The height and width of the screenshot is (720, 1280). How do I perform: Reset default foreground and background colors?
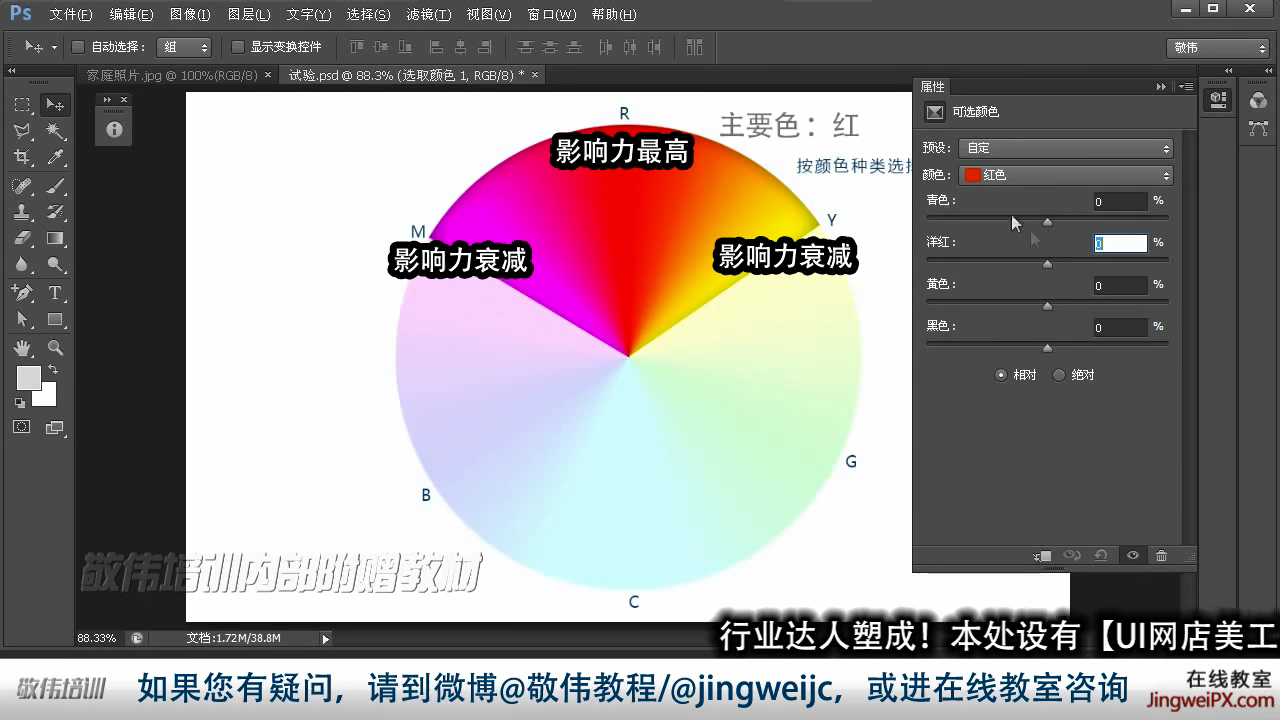[x=19, y=403]
